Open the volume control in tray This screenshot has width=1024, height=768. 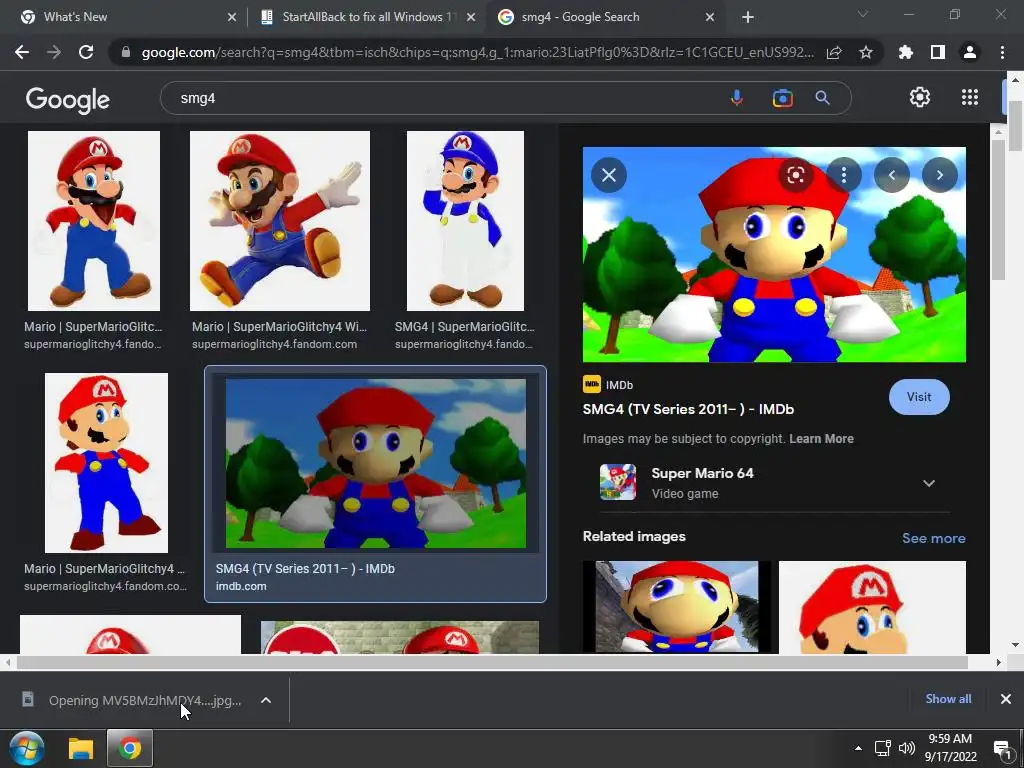tap(906, 748)
